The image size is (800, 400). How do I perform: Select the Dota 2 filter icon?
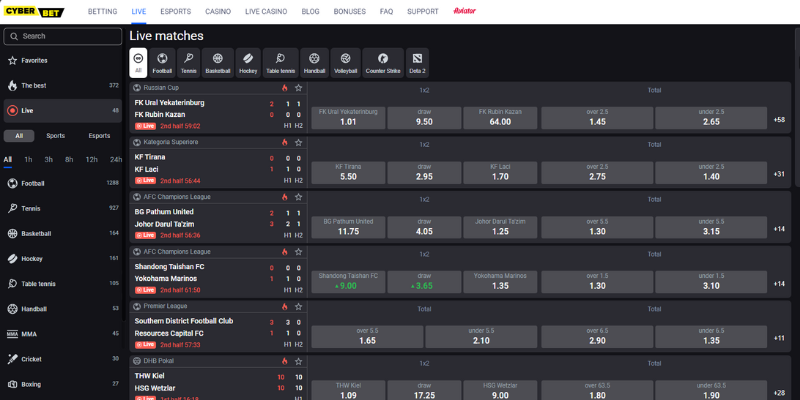[417, 63]
